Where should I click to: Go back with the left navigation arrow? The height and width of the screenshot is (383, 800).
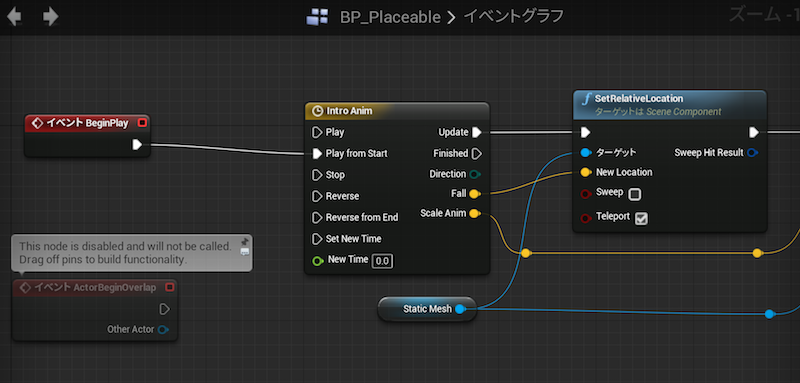pyautogui.click(x=14, y=17)
